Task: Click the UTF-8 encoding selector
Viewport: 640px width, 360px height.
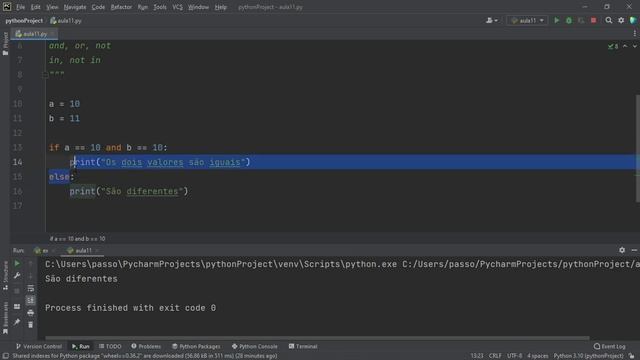Action: pyautogui.click(x=514, y=356)
